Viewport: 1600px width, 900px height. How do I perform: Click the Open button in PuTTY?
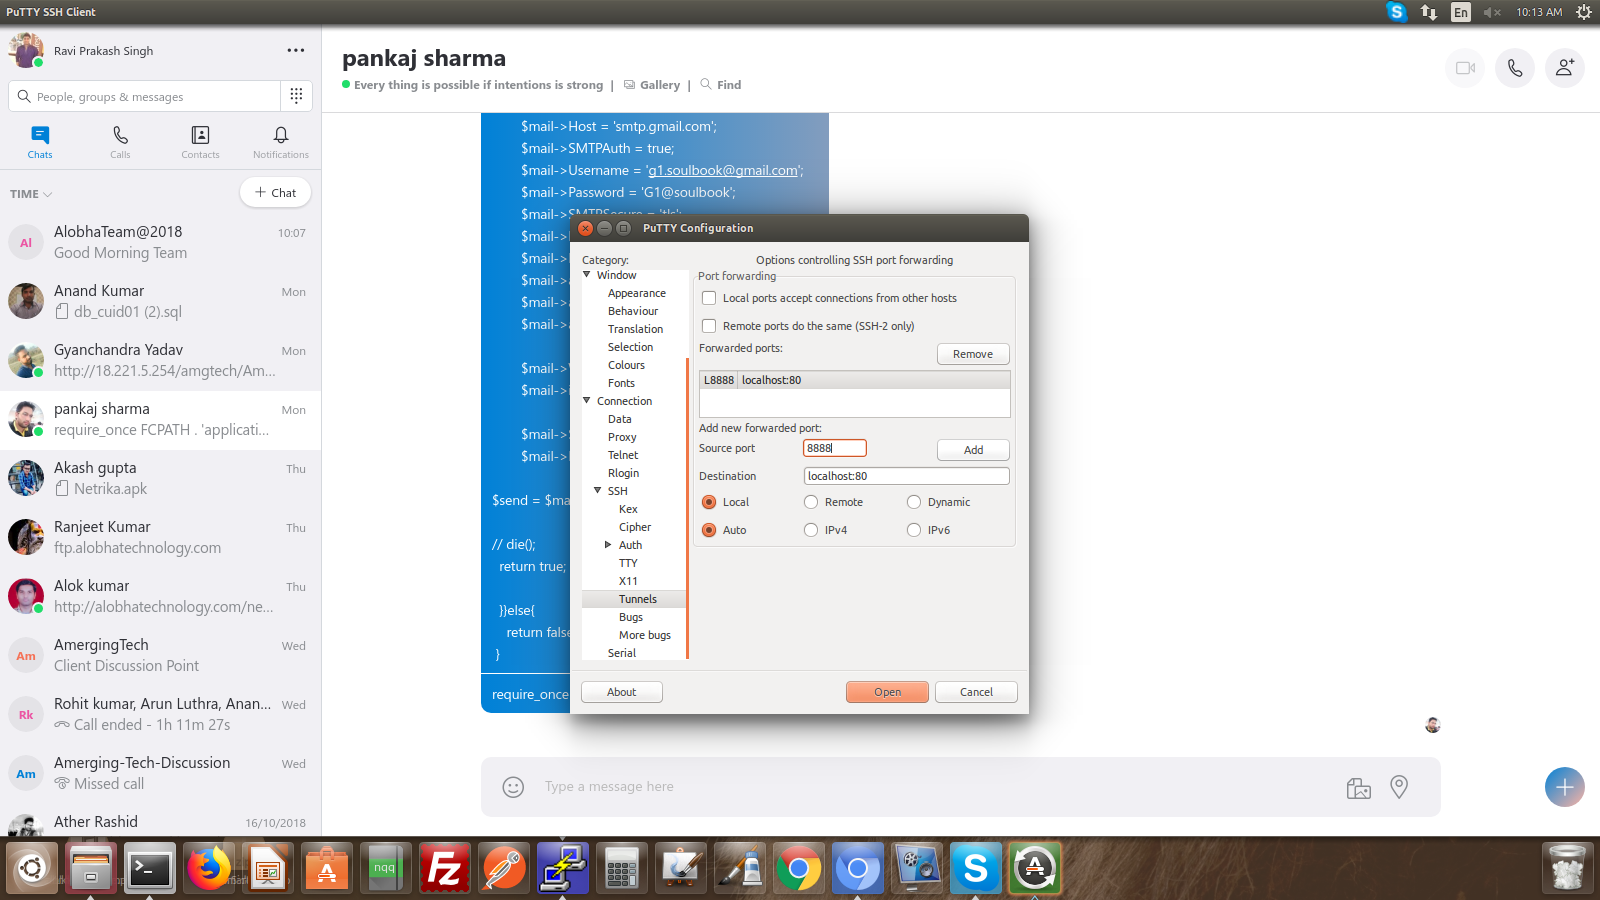coord(887,692)
